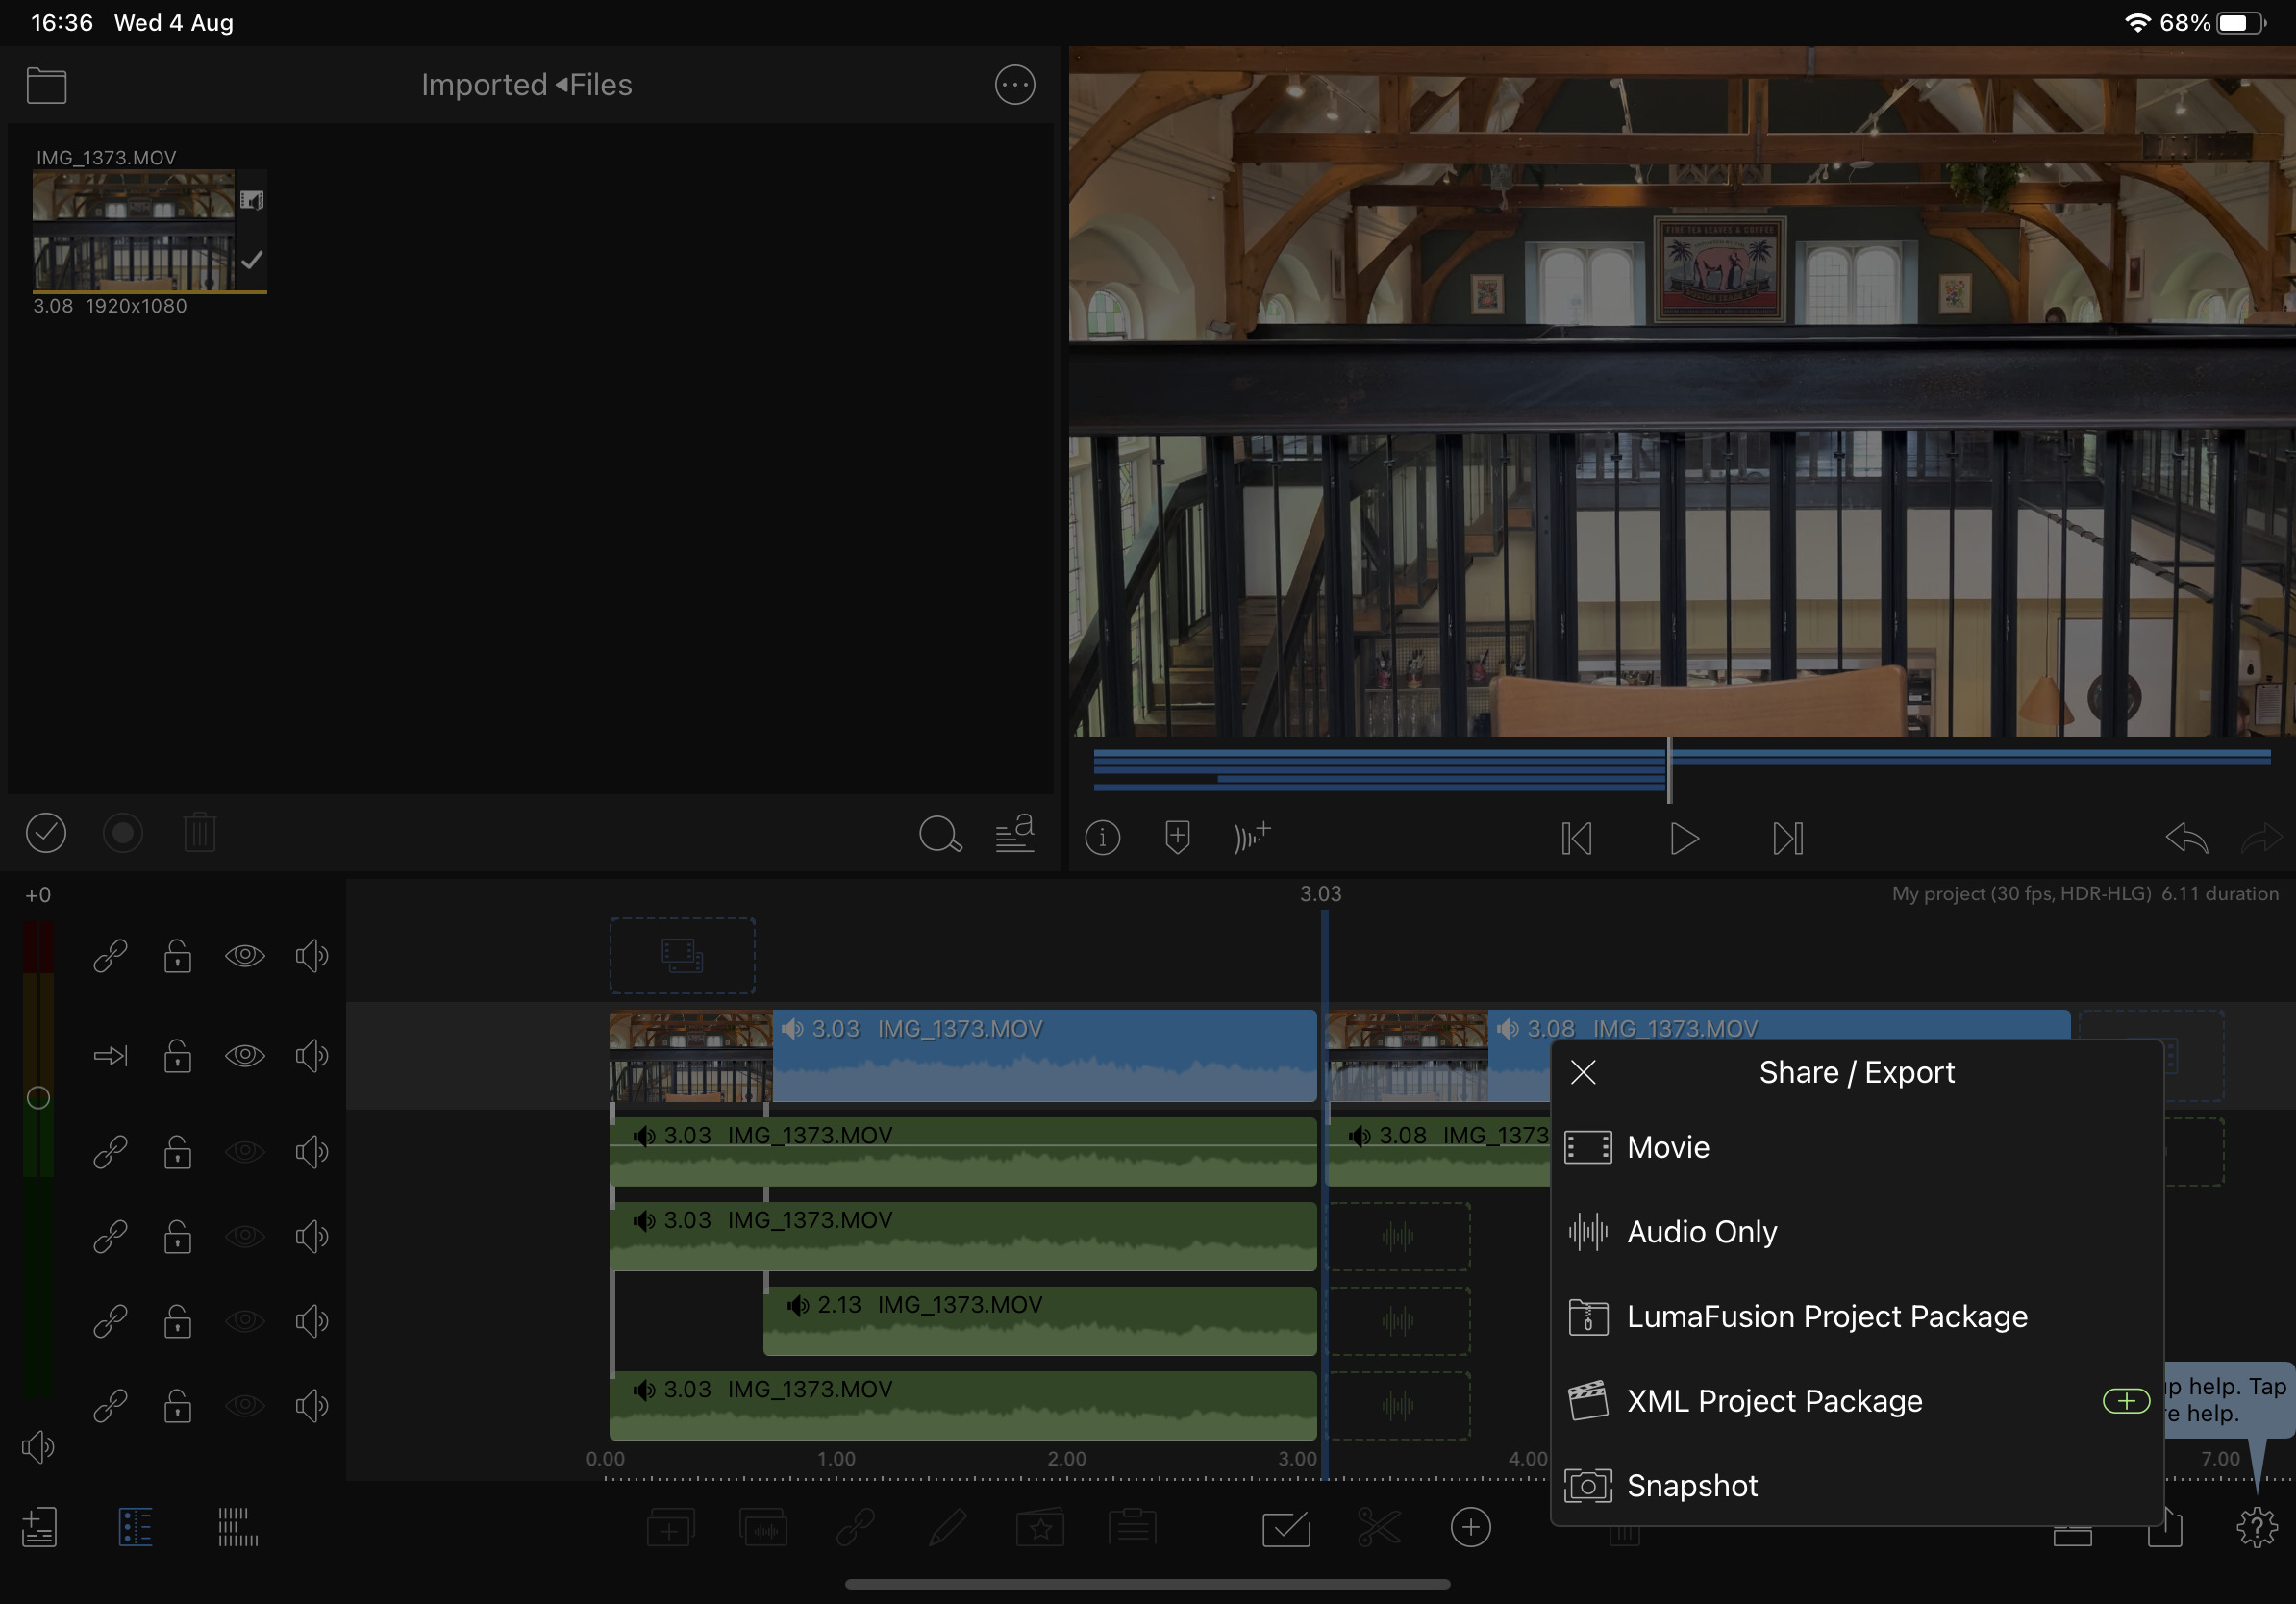Viewport: 2296px width, 1604px height.
Task: Open the clipboard tool
Action: coord(1132,1528)
